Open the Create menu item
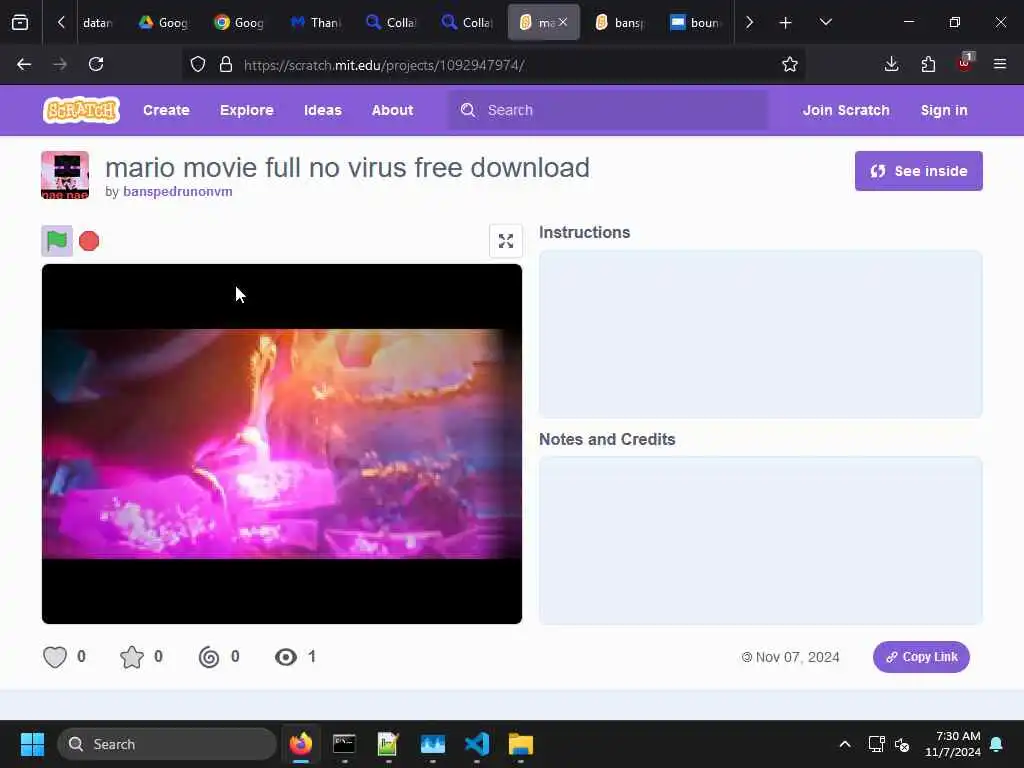This screenshot has height=768, width=1024. pos(166,110)
